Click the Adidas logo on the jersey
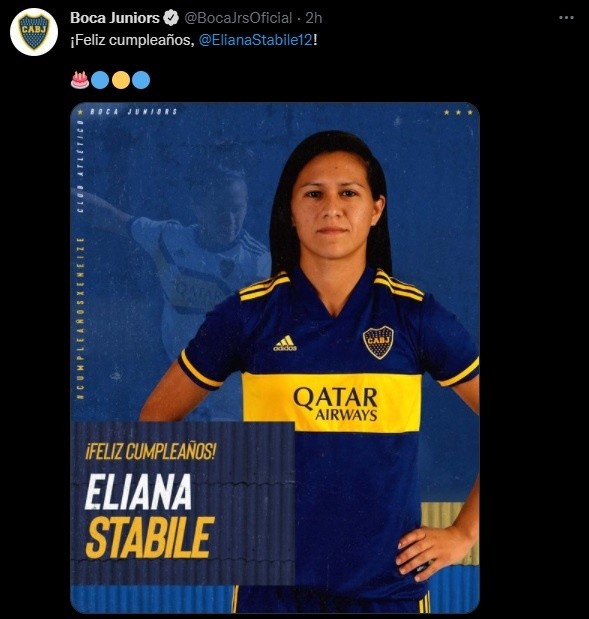Screen dimensions: 589x619 click(x=285, y=343)
